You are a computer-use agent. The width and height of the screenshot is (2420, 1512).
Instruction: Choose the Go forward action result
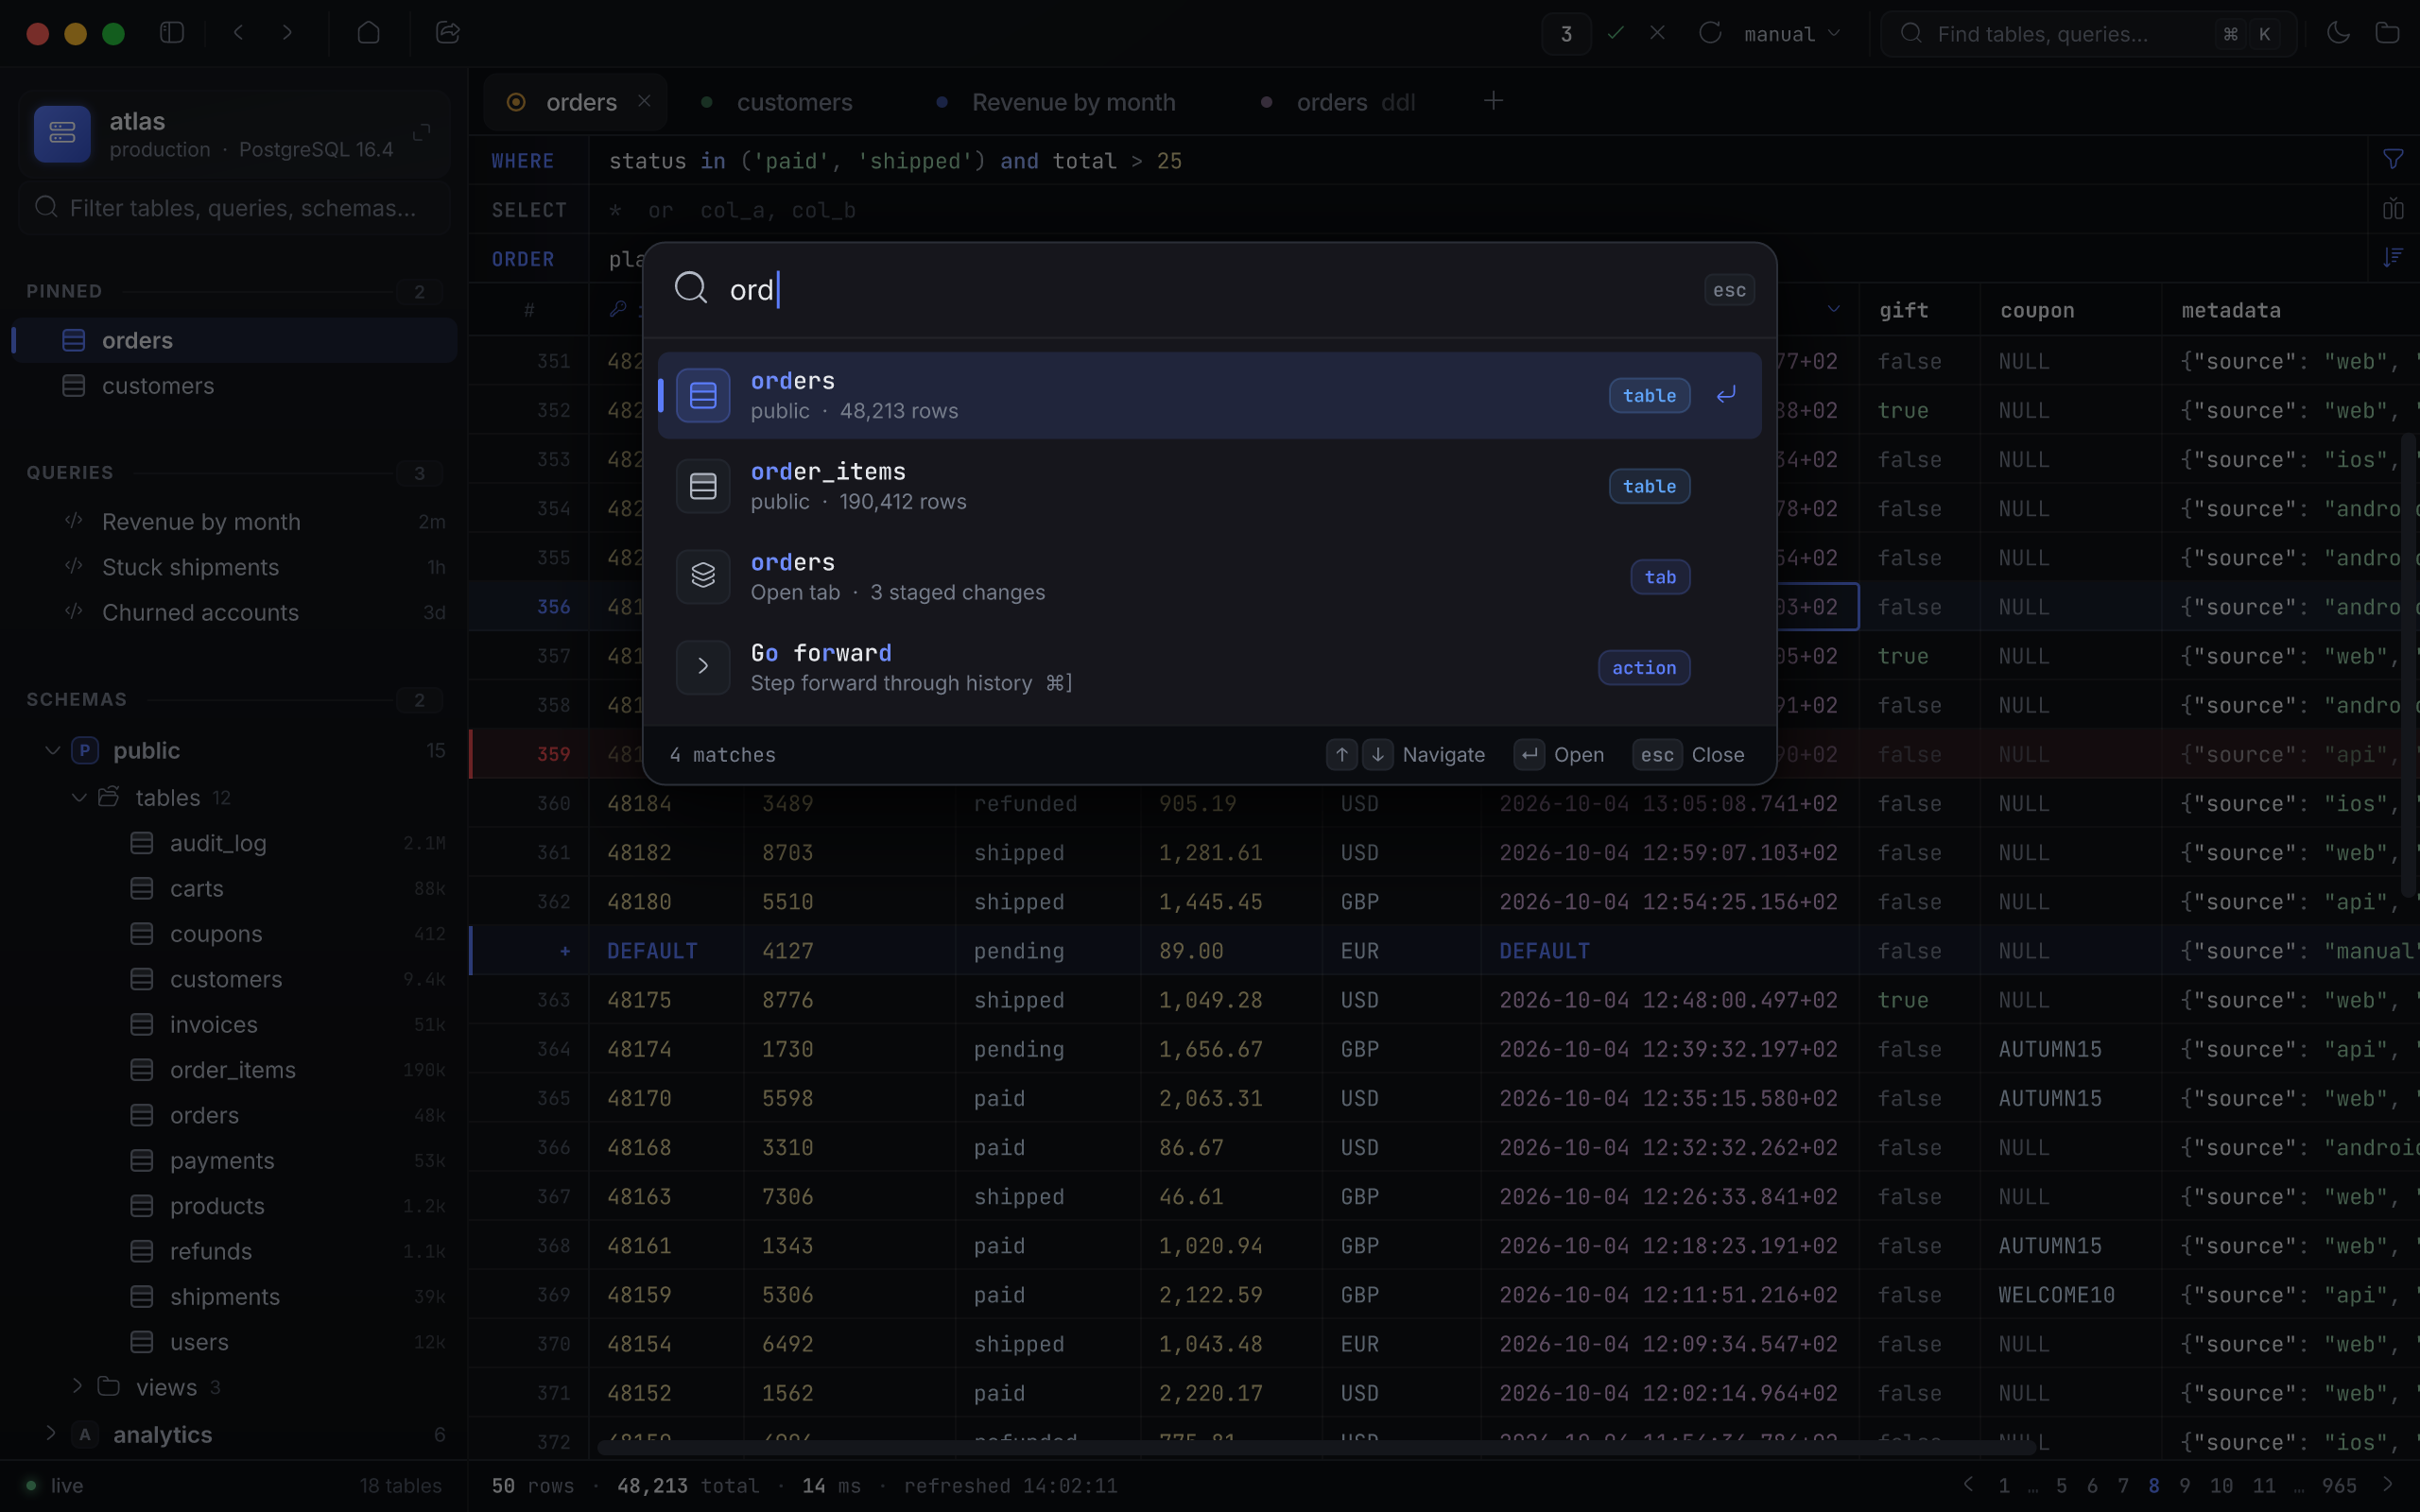tap(1209, 667)
